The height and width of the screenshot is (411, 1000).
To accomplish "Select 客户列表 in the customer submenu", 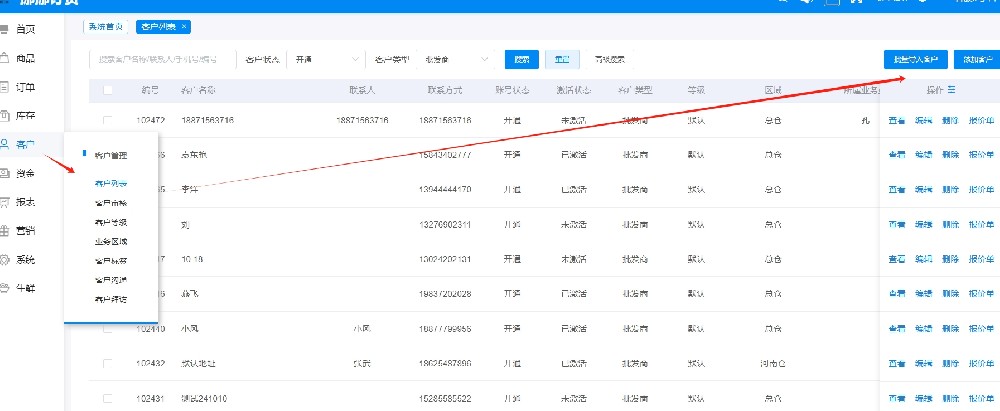I will coord(110,184).
